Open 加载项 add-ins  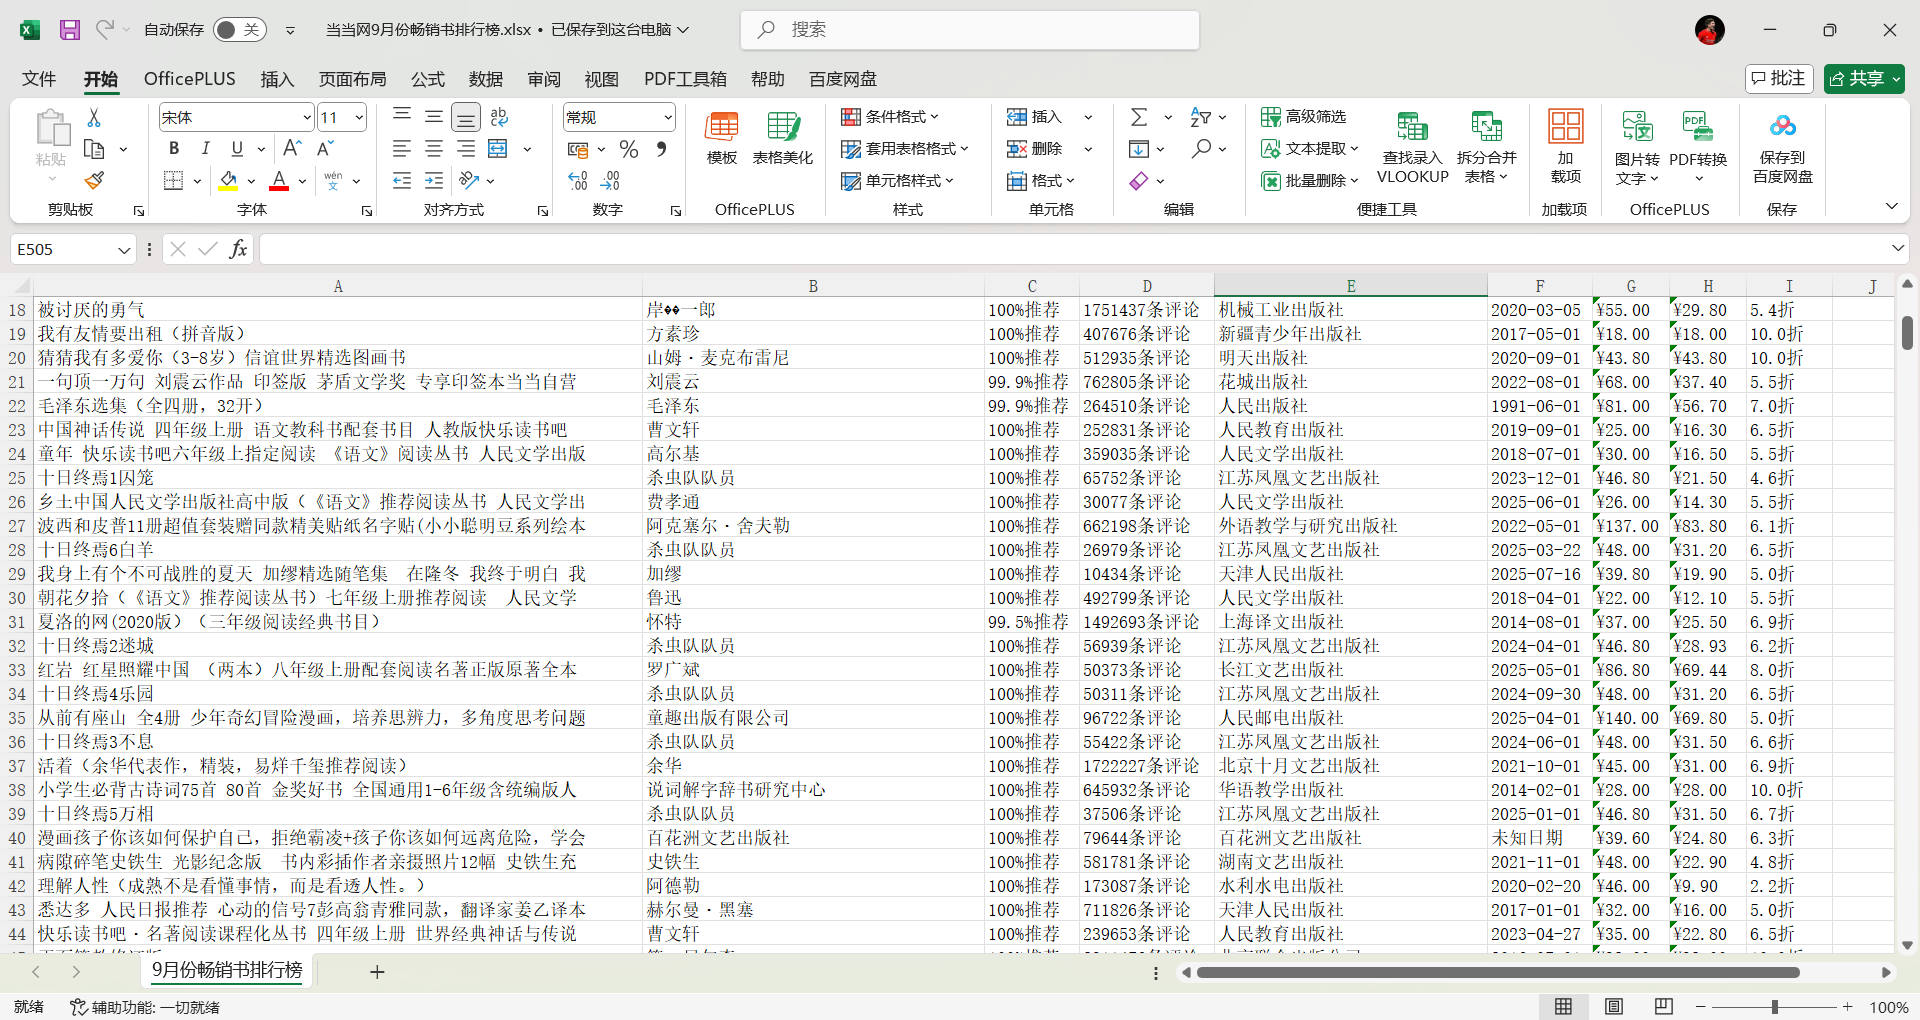tap(1566, 147)
